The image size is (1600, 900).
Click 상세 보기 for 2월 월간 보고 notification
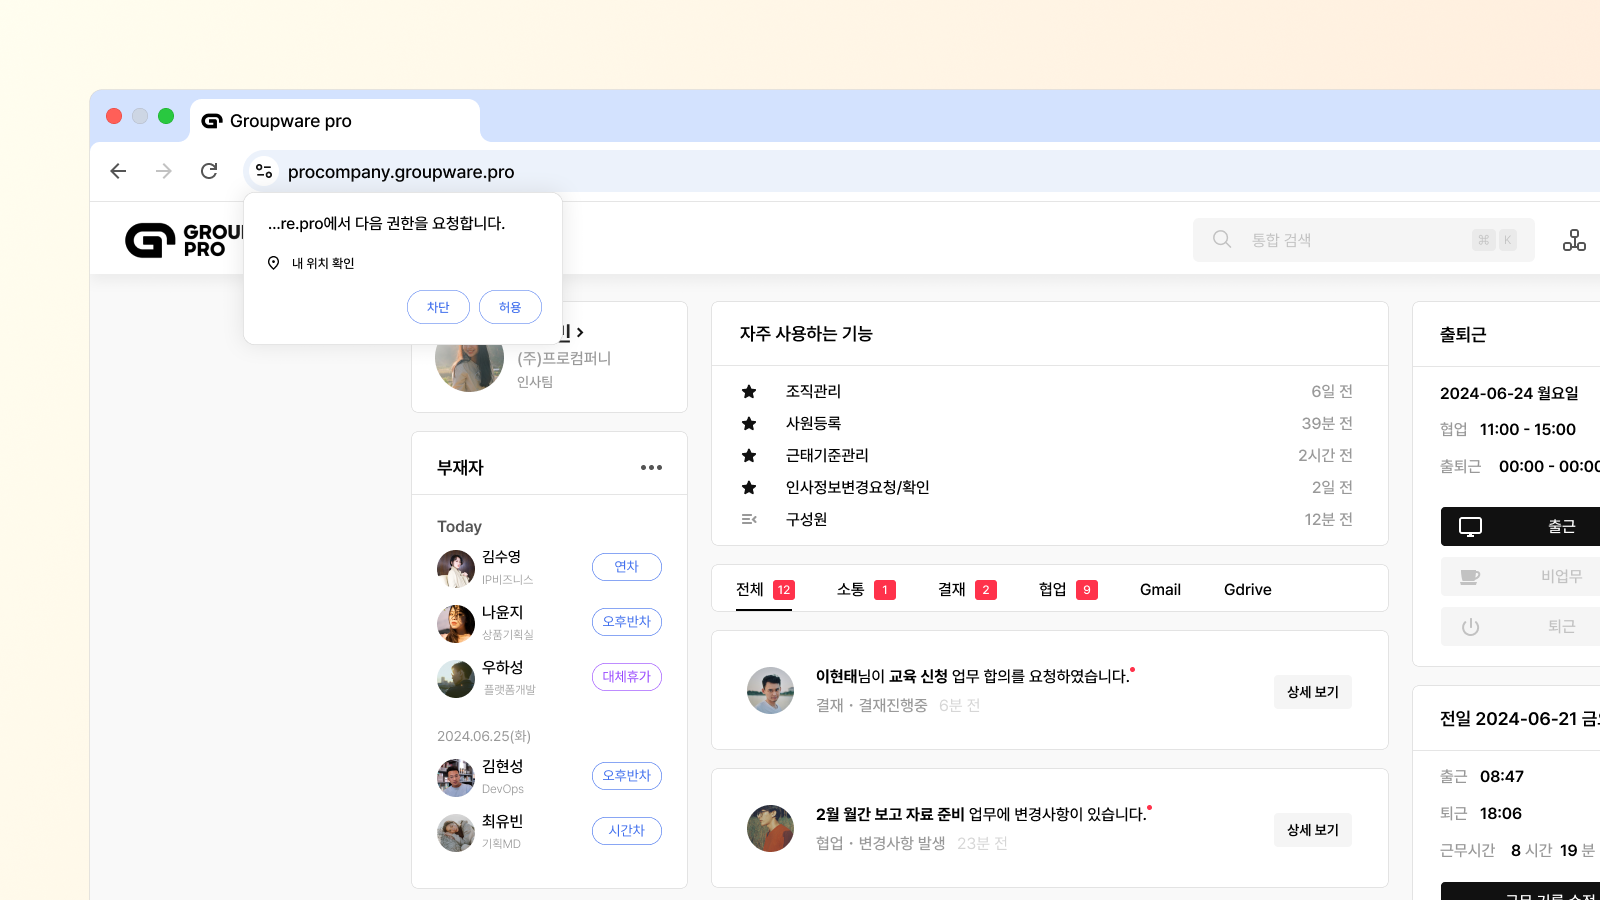tap(1313, 830)
